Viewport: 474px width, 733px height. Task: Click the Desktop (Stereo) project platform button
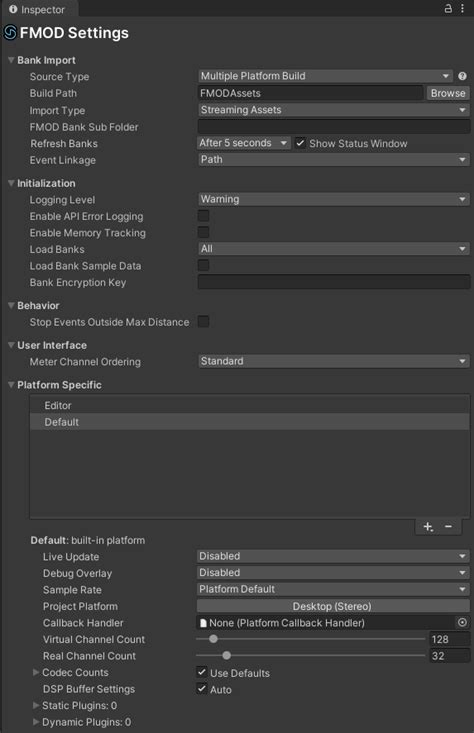[333, 606]
